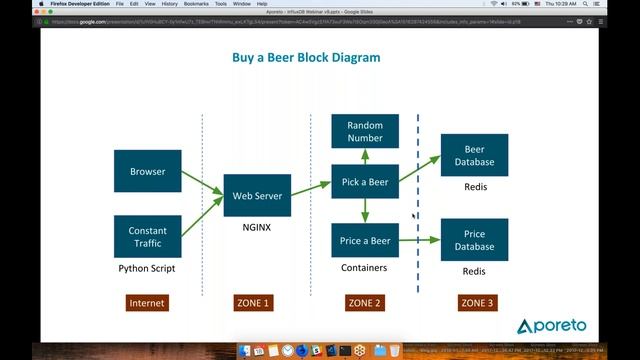The height and width of the screenshot is (360, 640).
Task: Open Firefox Developer Edition from the dock
Action: [x=302, y=351]
